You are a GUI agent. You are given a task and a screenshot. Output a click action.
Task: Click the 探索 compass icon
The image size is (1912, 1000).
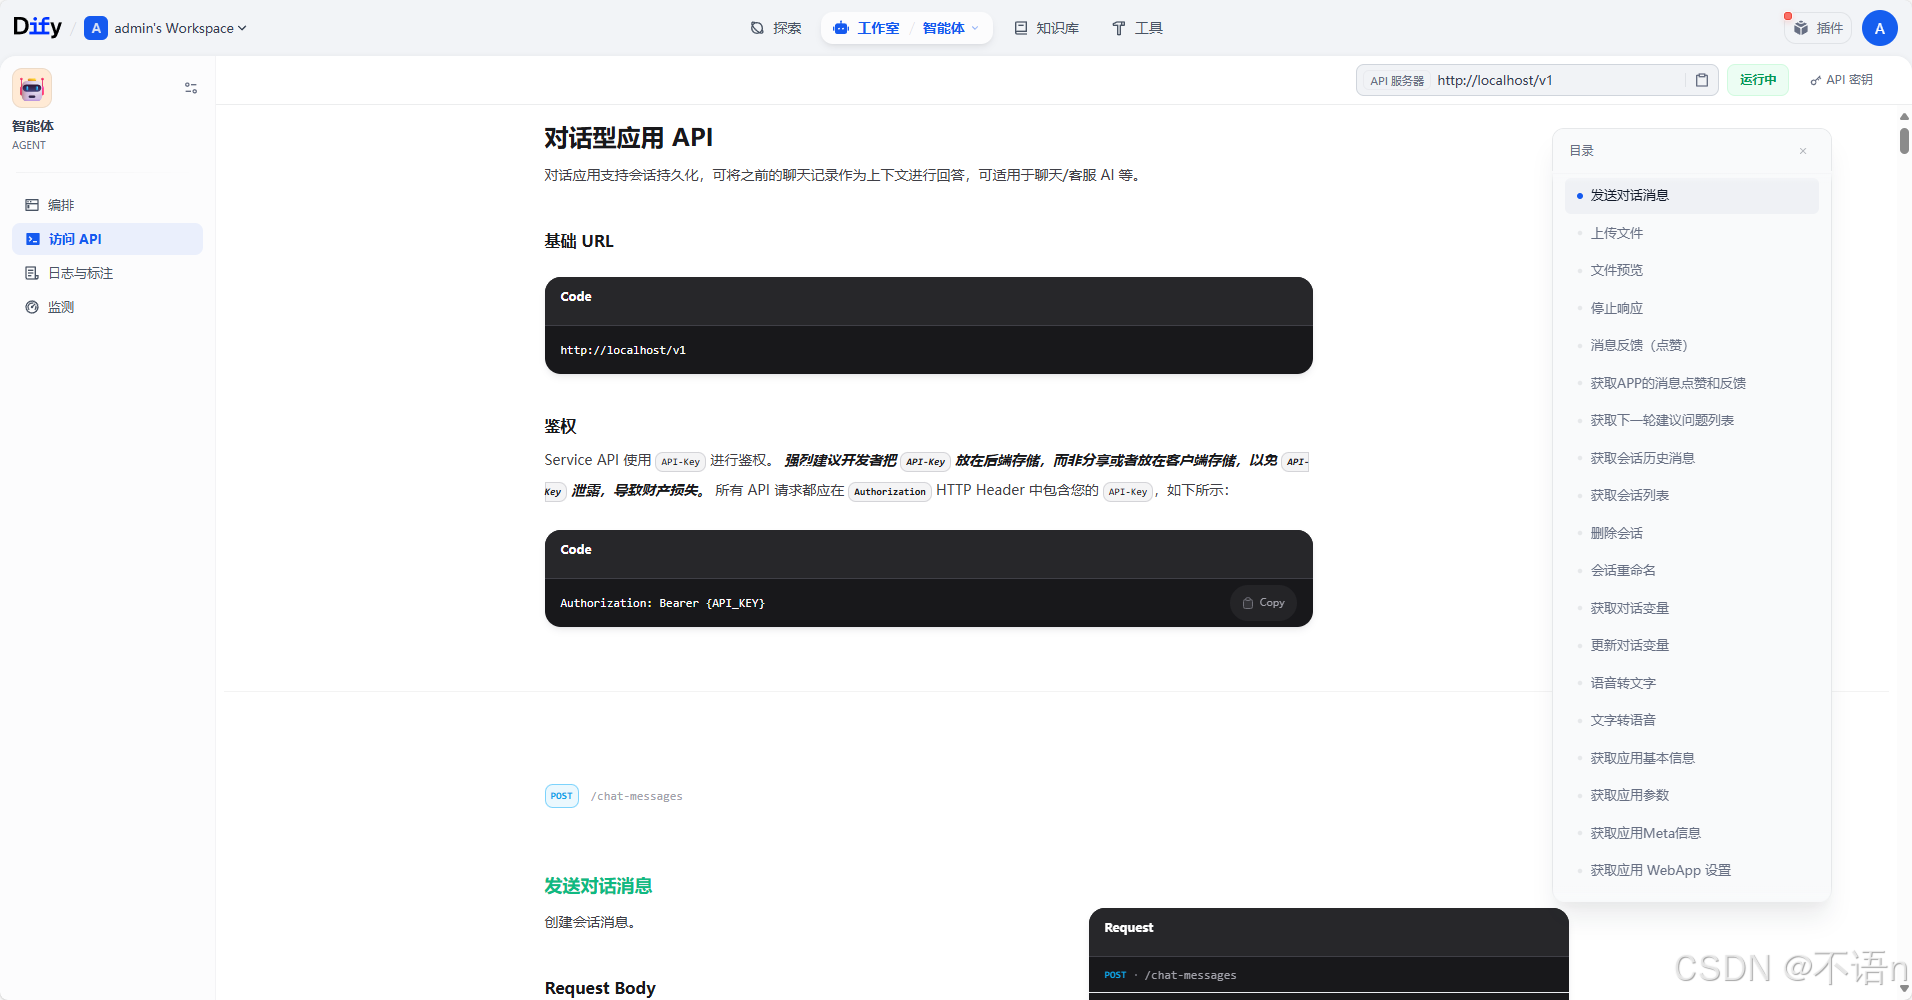(757, 28)
